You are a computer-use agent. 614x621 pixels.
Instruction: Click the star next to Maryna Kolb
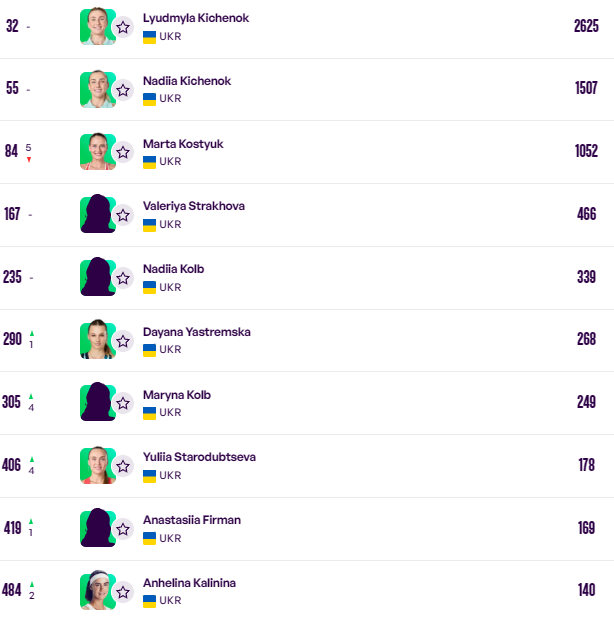123,403
